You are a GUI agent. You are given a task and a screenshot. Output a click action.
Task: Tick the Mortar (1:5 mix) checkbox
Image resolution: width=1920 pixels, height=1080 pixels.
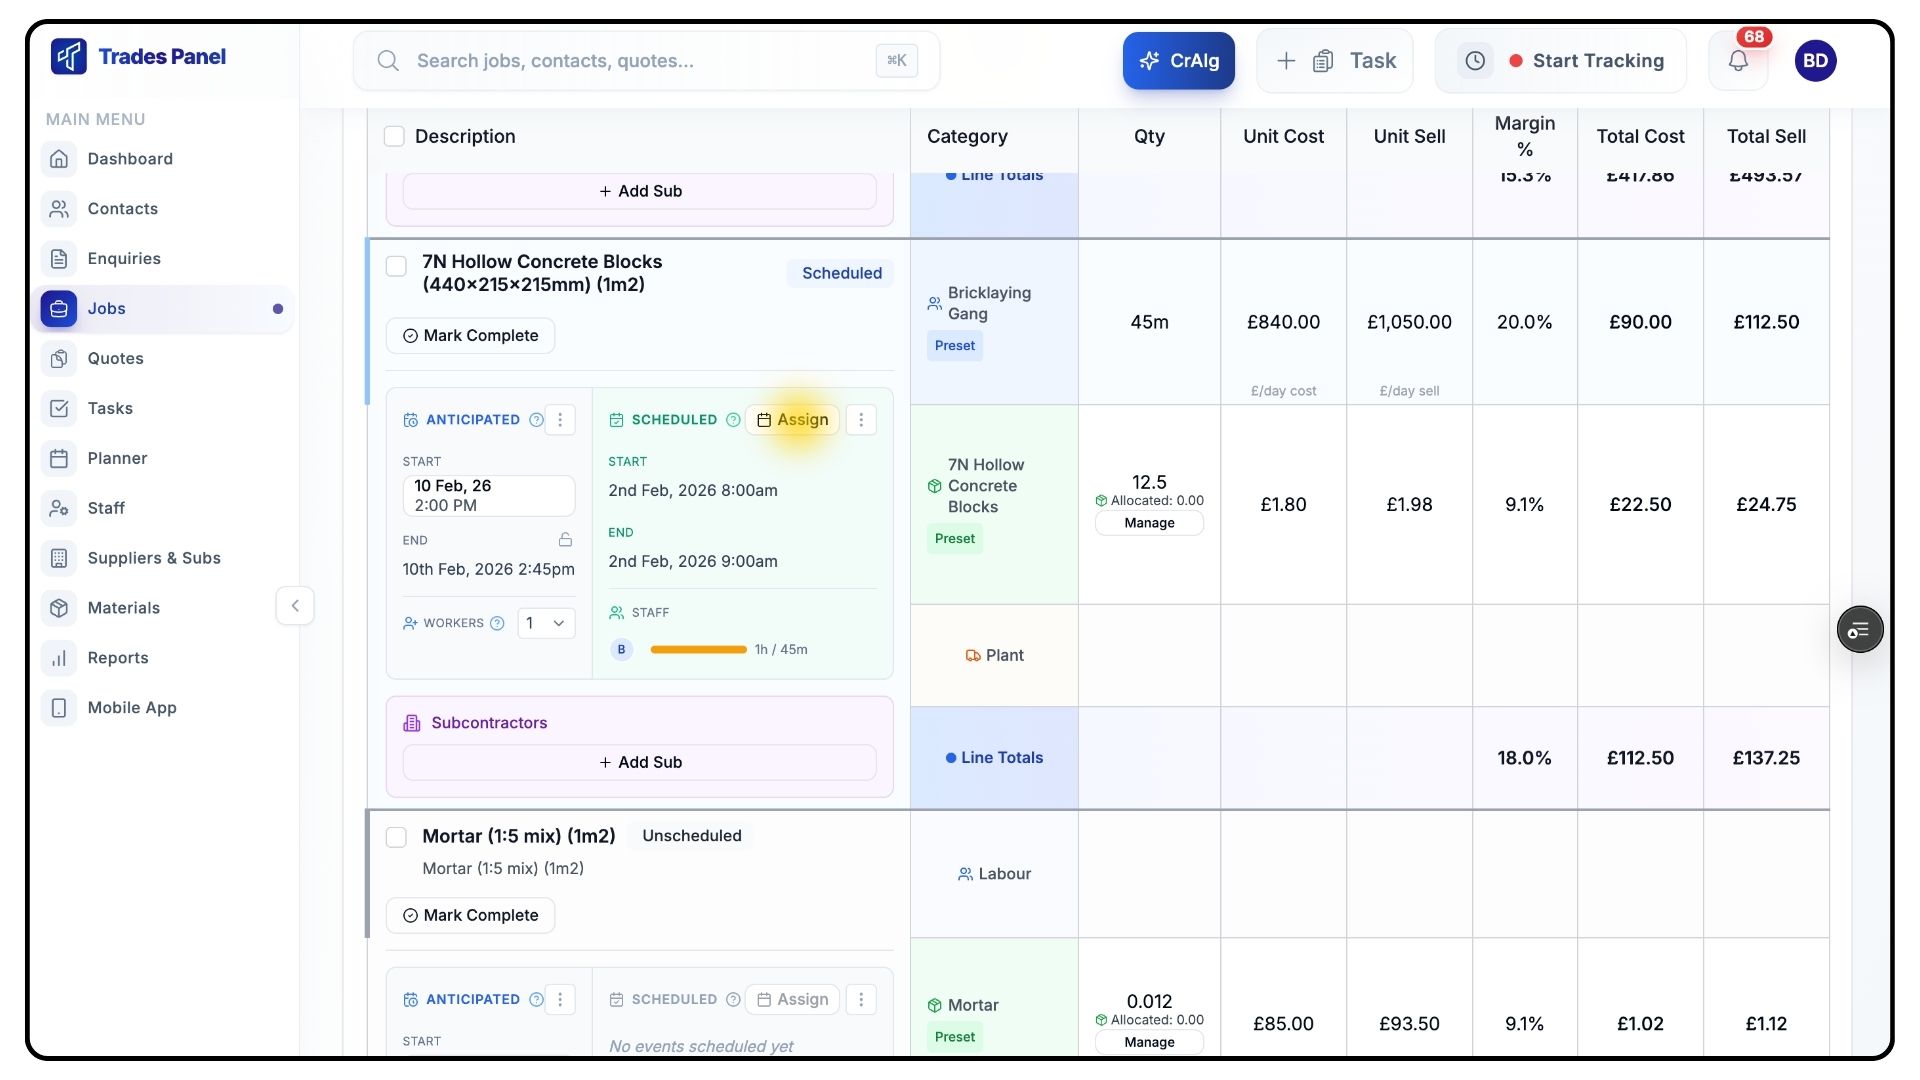(396, 837)
